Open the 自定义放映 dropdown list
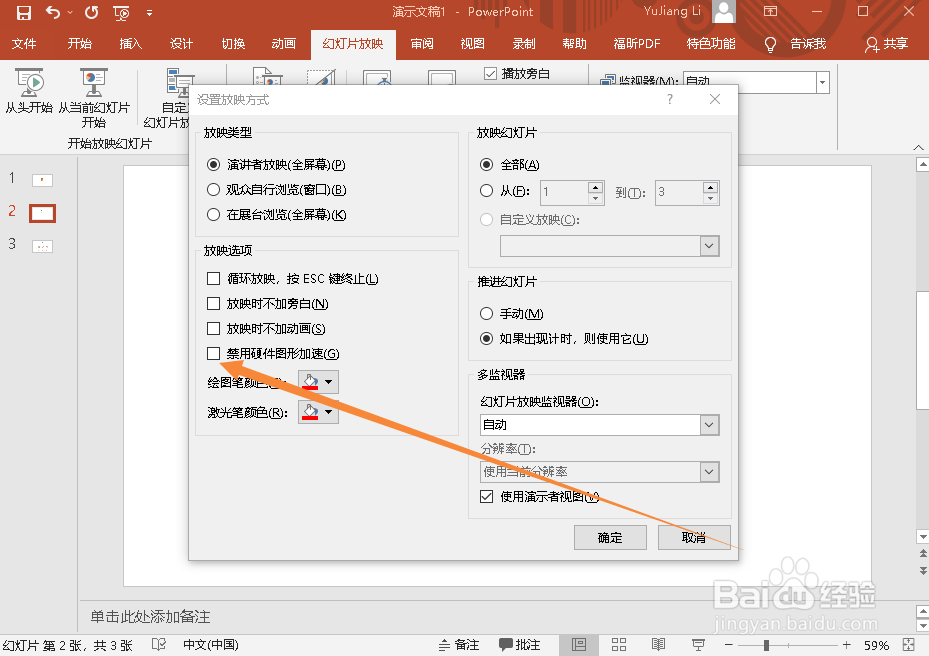This screenshot has width=929, height=656. tap(709, 246)
